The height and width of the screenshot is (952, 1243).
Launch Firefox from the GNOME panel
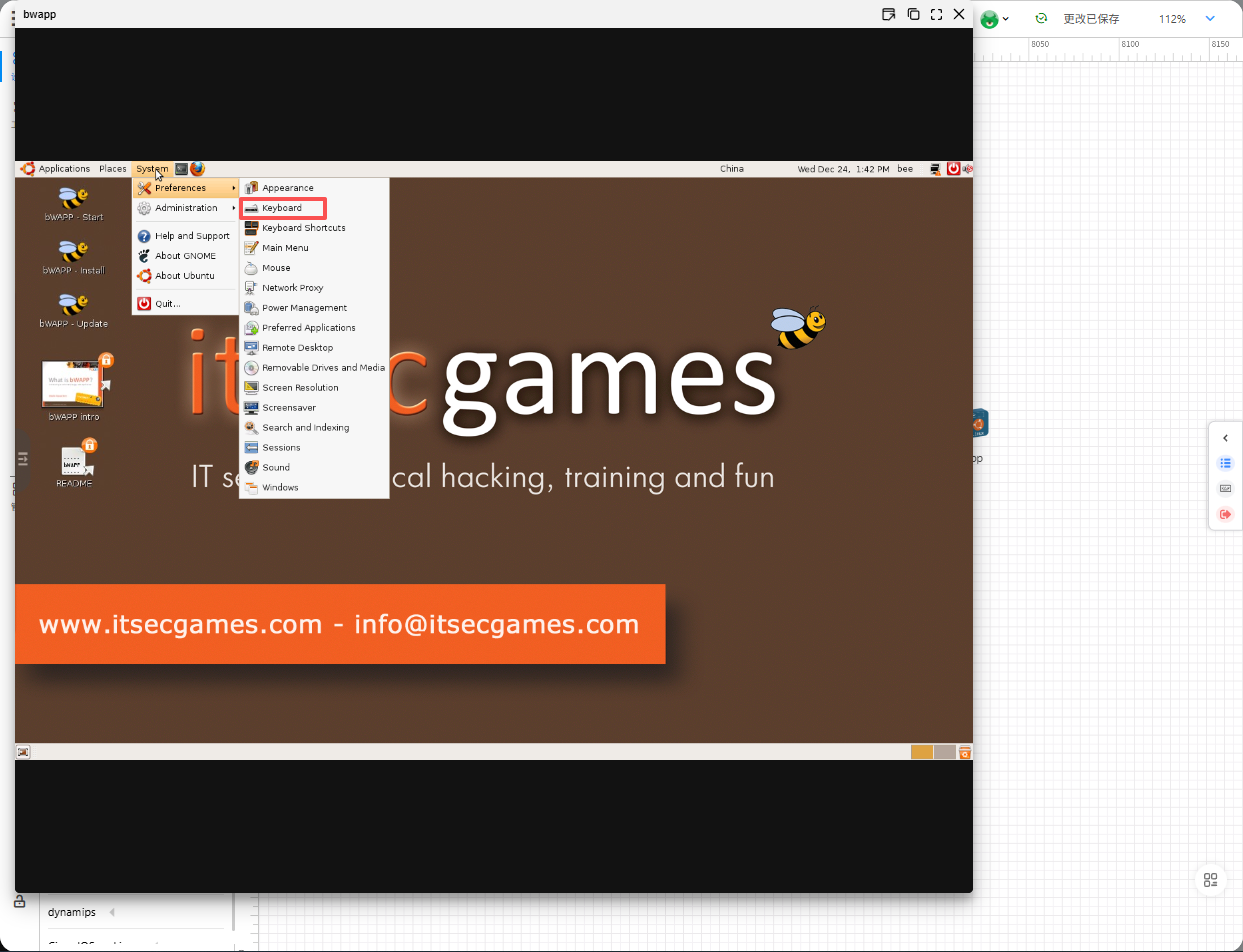pyautogui.click(x=197, y=169)
